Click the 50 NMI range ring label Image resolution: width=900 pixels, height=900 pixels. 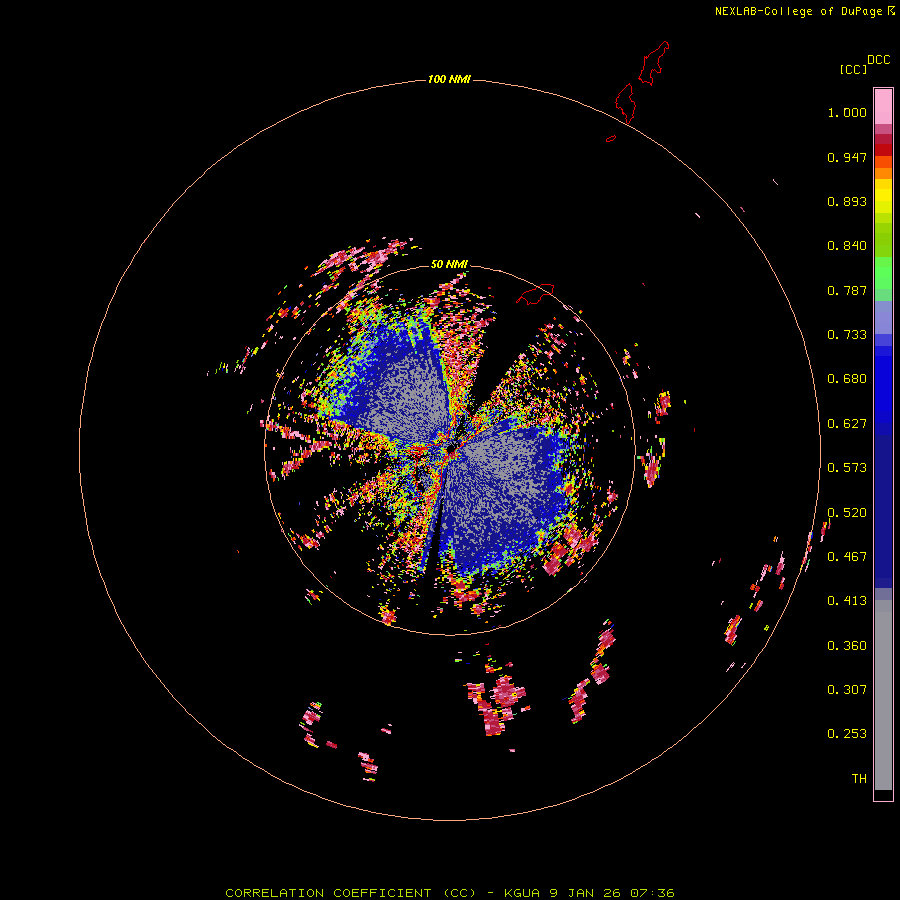pos(449,265)
